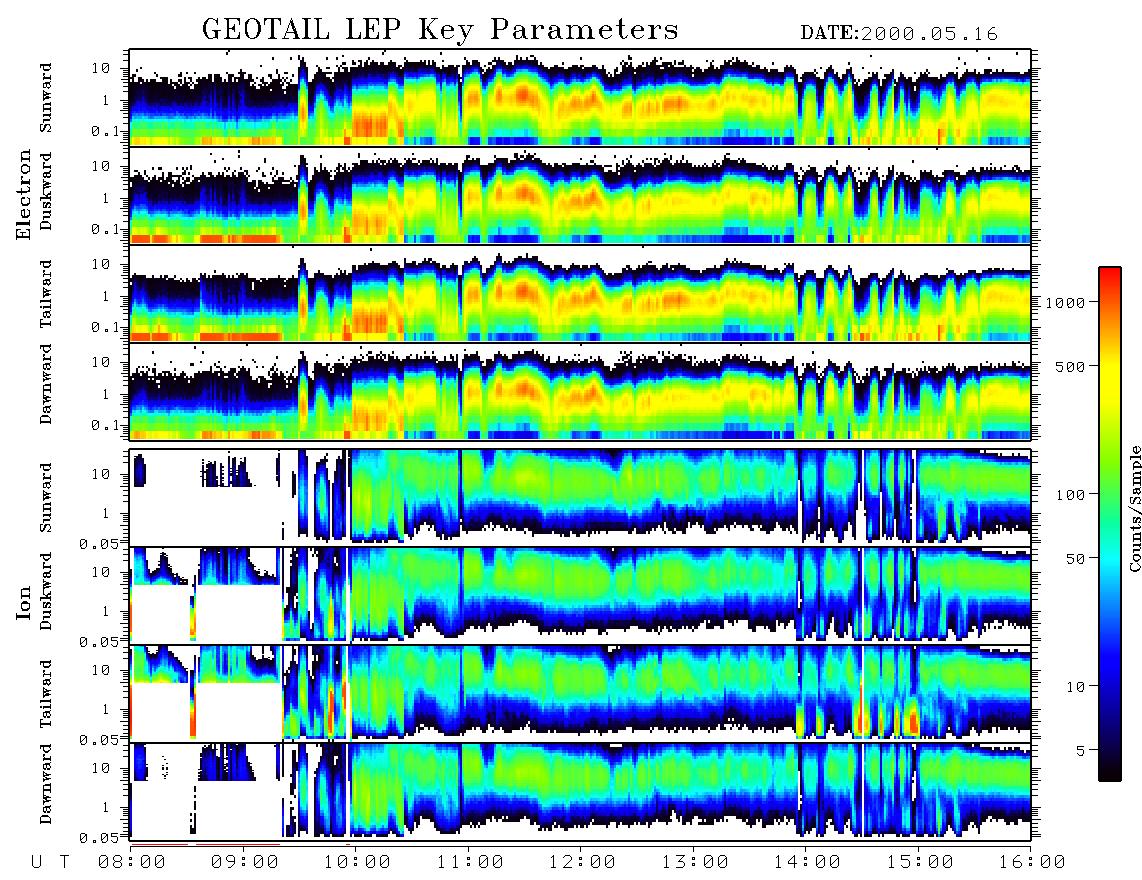Select the "14:00" time tick label

(x=807, y=863)
